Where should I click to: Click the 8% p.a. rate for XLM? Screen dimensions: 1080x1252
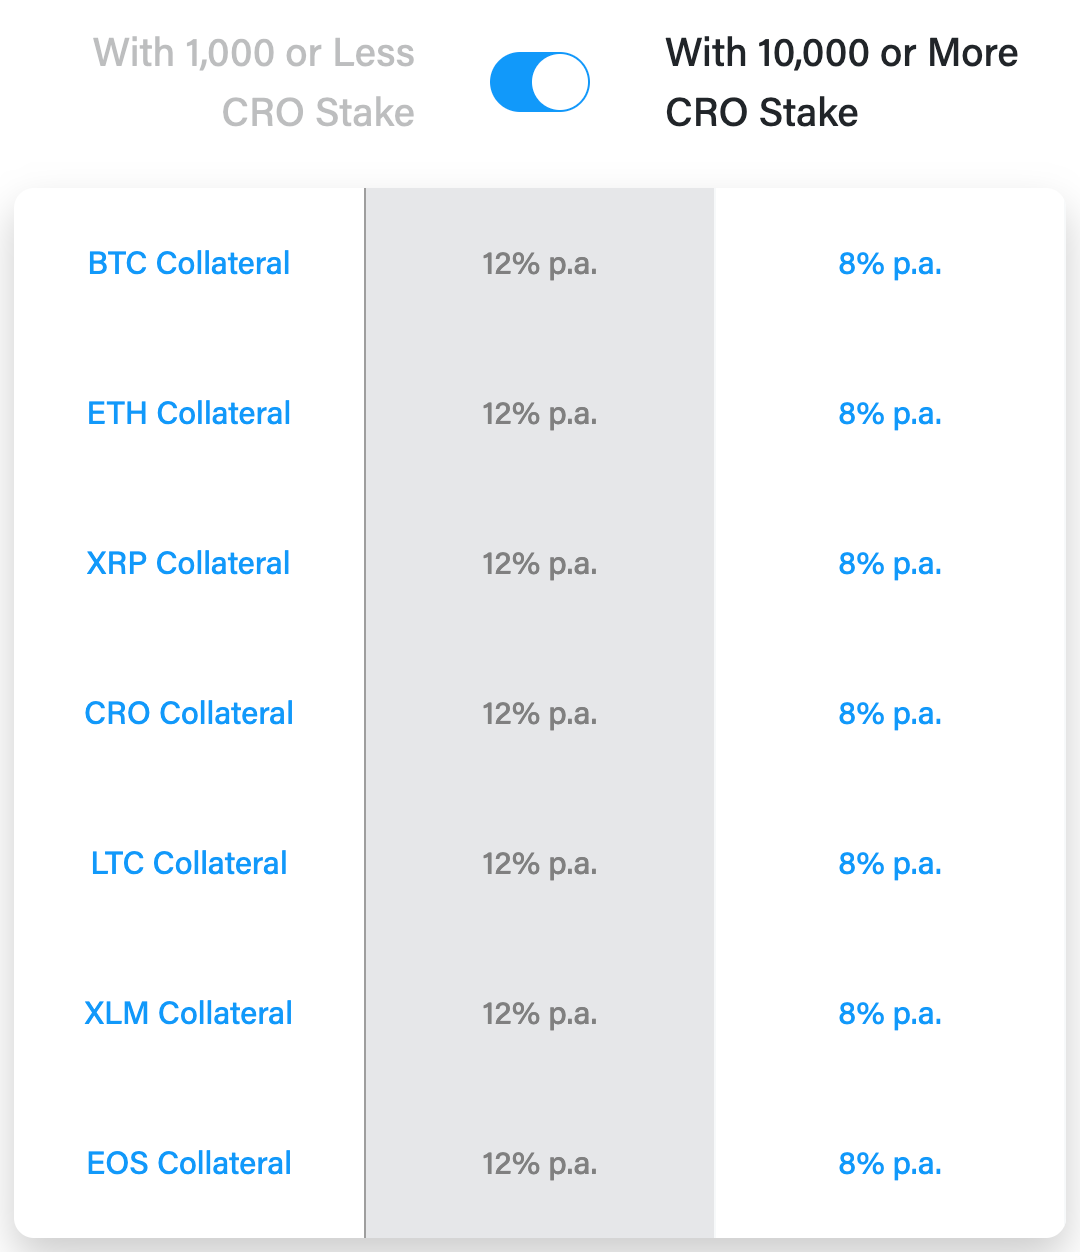(890, 1014)
